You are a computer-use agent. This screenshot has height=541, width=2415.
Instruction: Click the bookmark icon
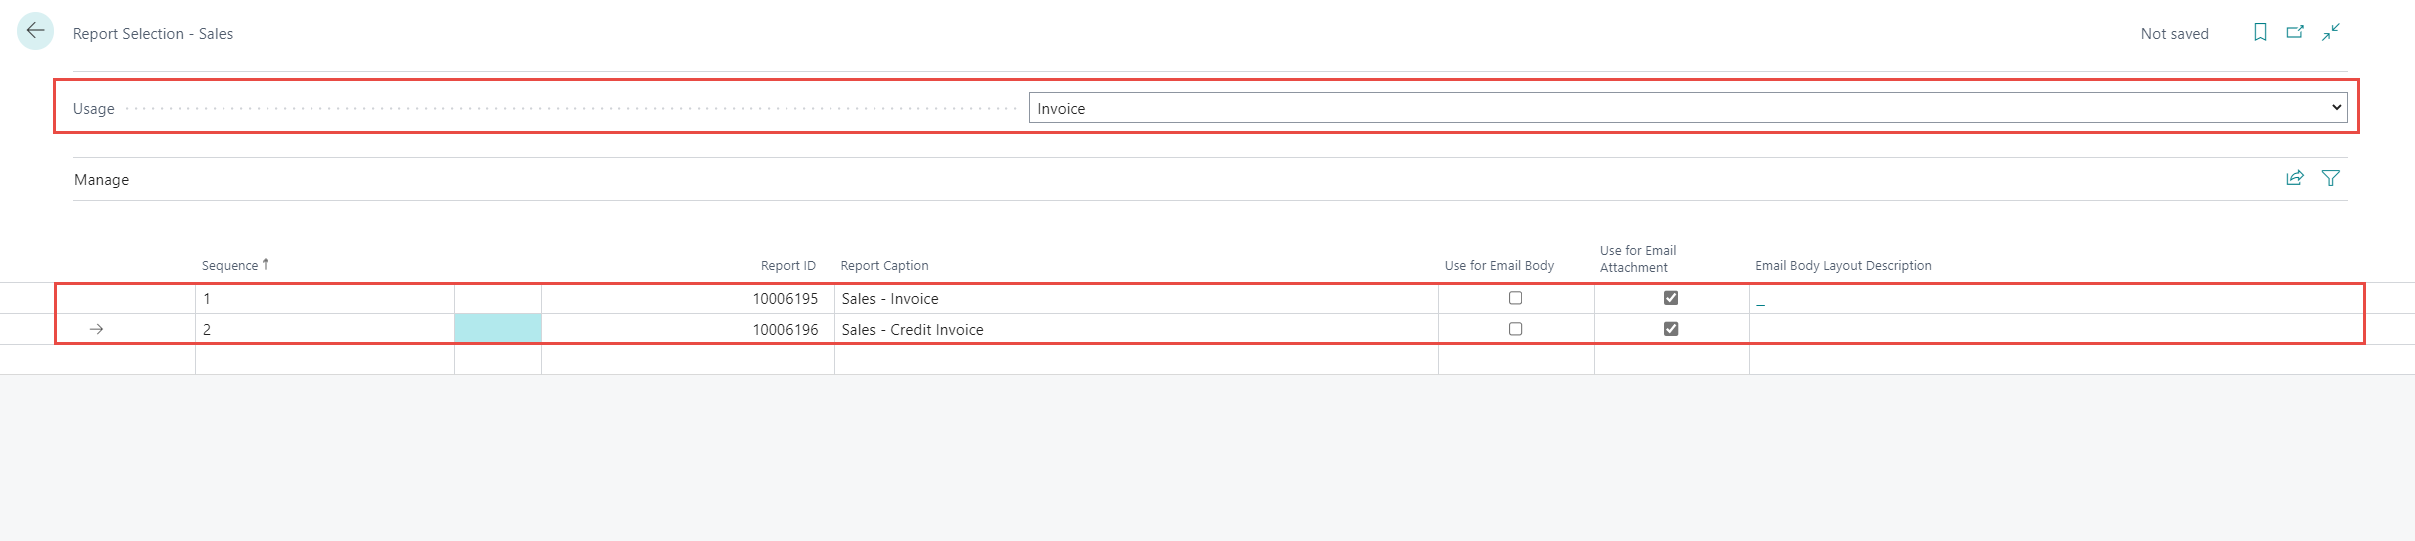(x=2260, y=32)
